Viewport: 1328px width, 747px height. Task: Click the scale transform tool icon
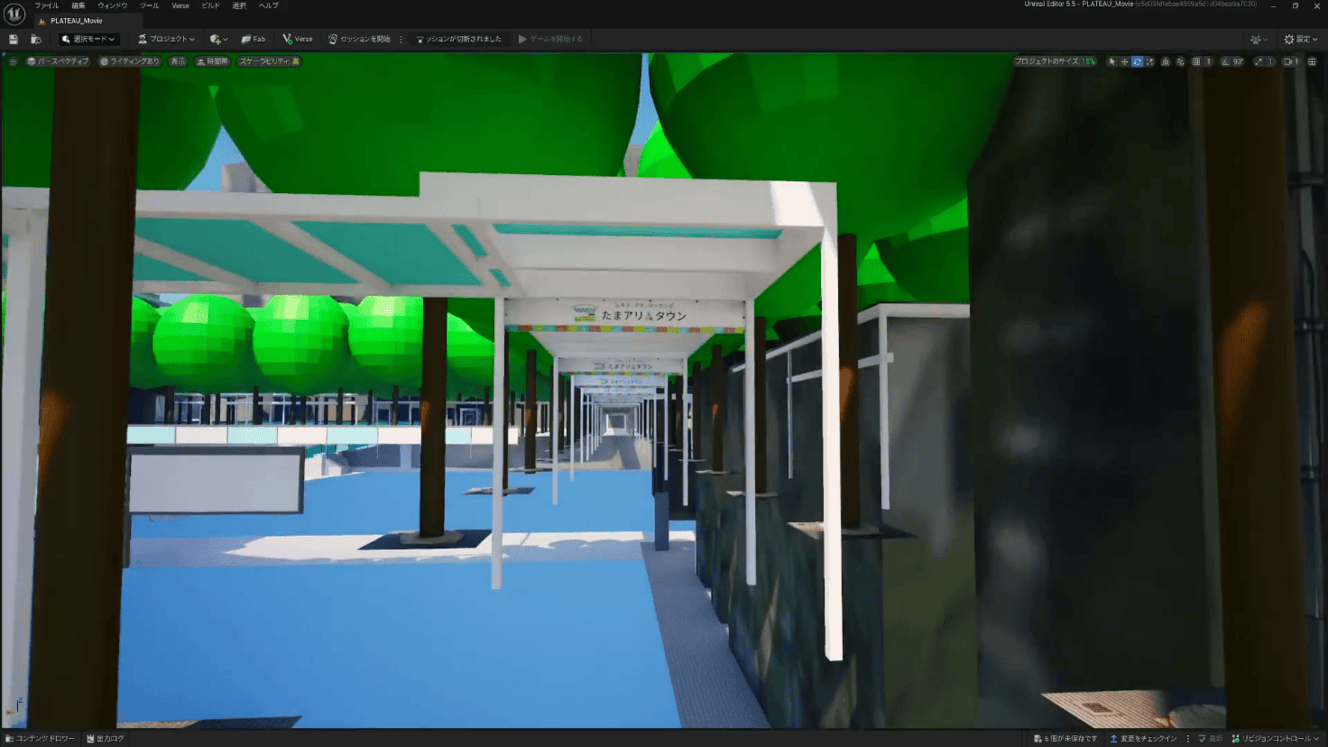click(1150, 62)
